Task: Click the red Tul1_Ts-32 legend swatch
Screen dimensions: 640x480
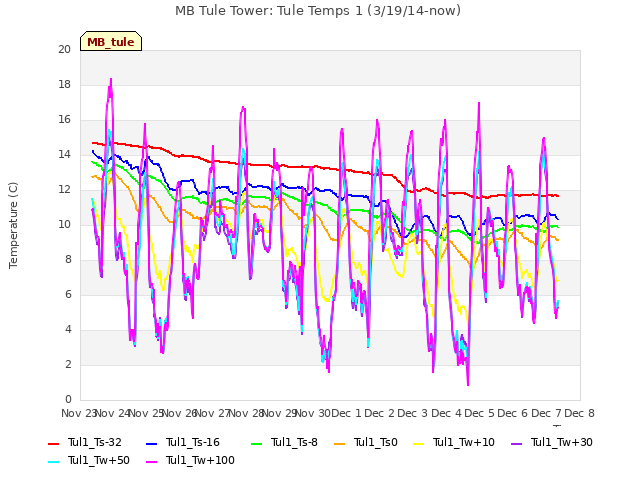Action: click(53, 444)
